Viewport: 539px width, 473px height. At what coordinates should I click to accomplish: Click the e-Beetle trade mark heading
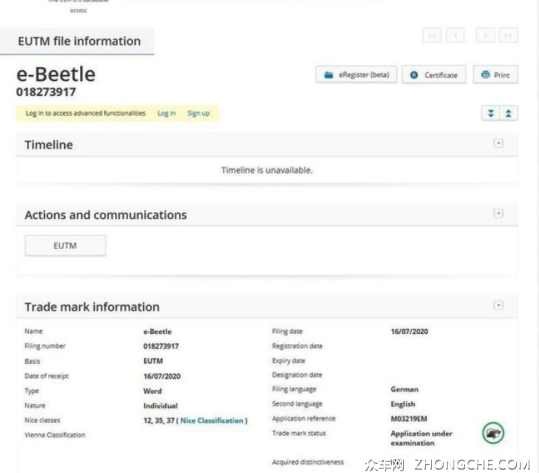(56, 74)
